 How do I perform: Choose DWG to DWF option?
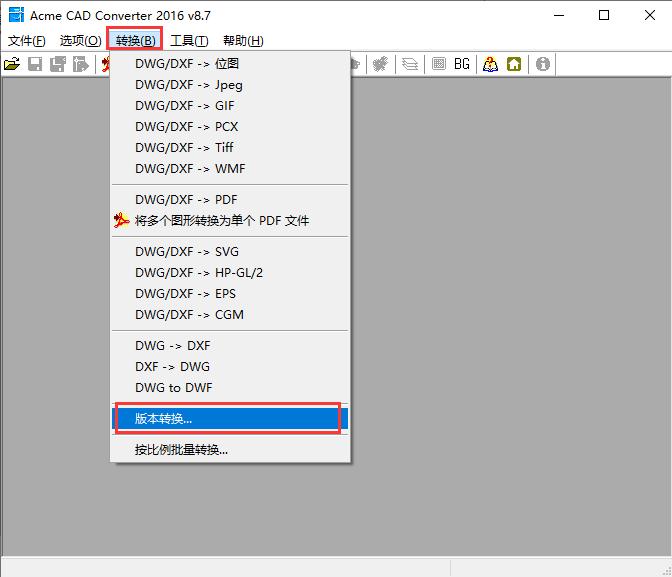tap(174, 387)
